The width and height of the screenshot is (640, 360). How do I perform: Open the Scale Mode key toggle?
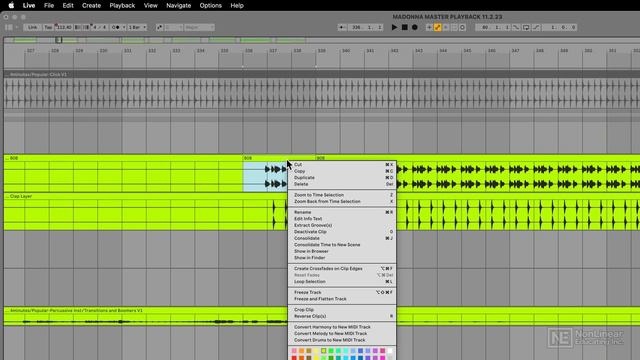coord(159,27)
